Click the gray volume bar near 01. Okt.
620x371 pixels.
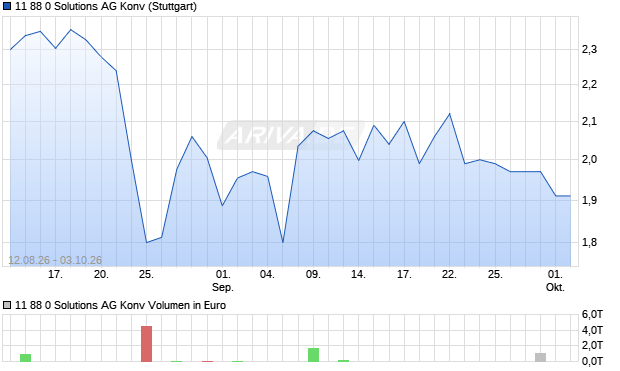tap(541, 357)
